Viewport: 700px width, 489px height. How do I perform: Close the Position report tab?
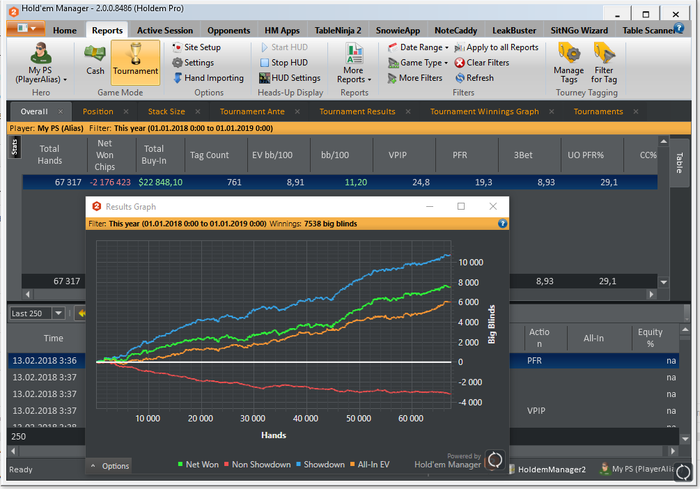pos(126,112)
